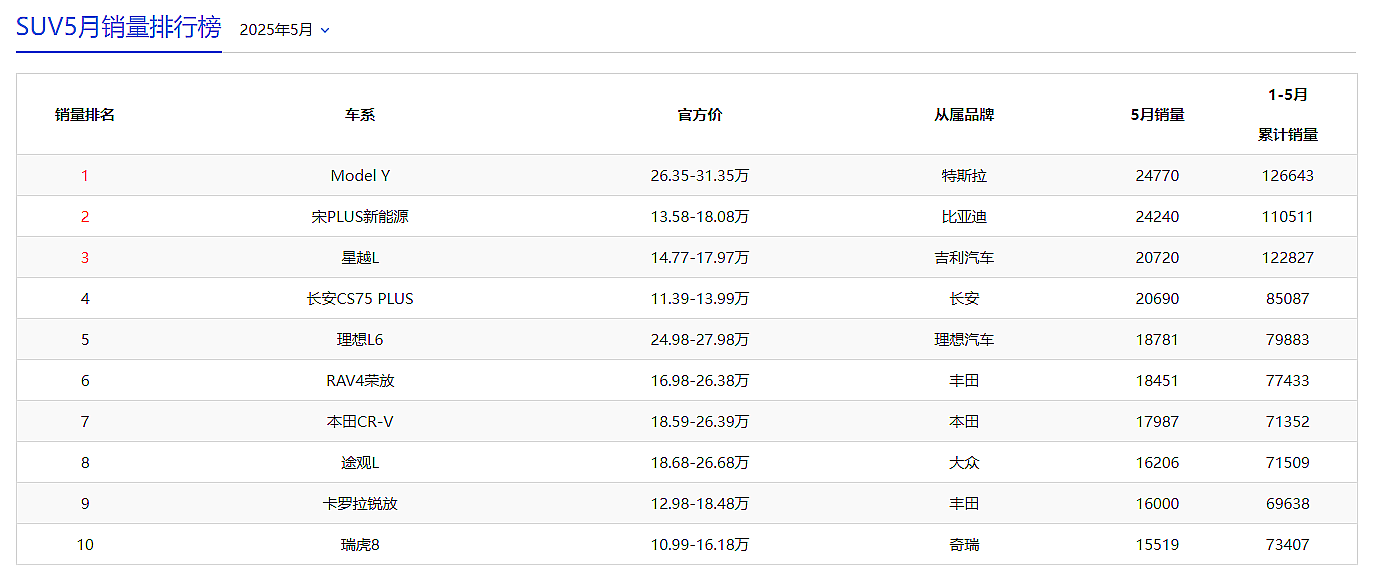The width and height of the screenshot is (1378, 585).
Task: Click May sales value 15519
Action: (1157, 545)
